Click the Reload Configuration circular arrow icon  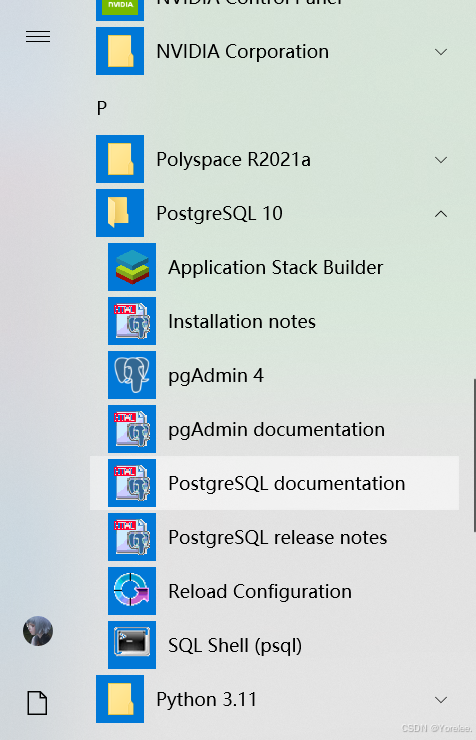tap(132, 591)
